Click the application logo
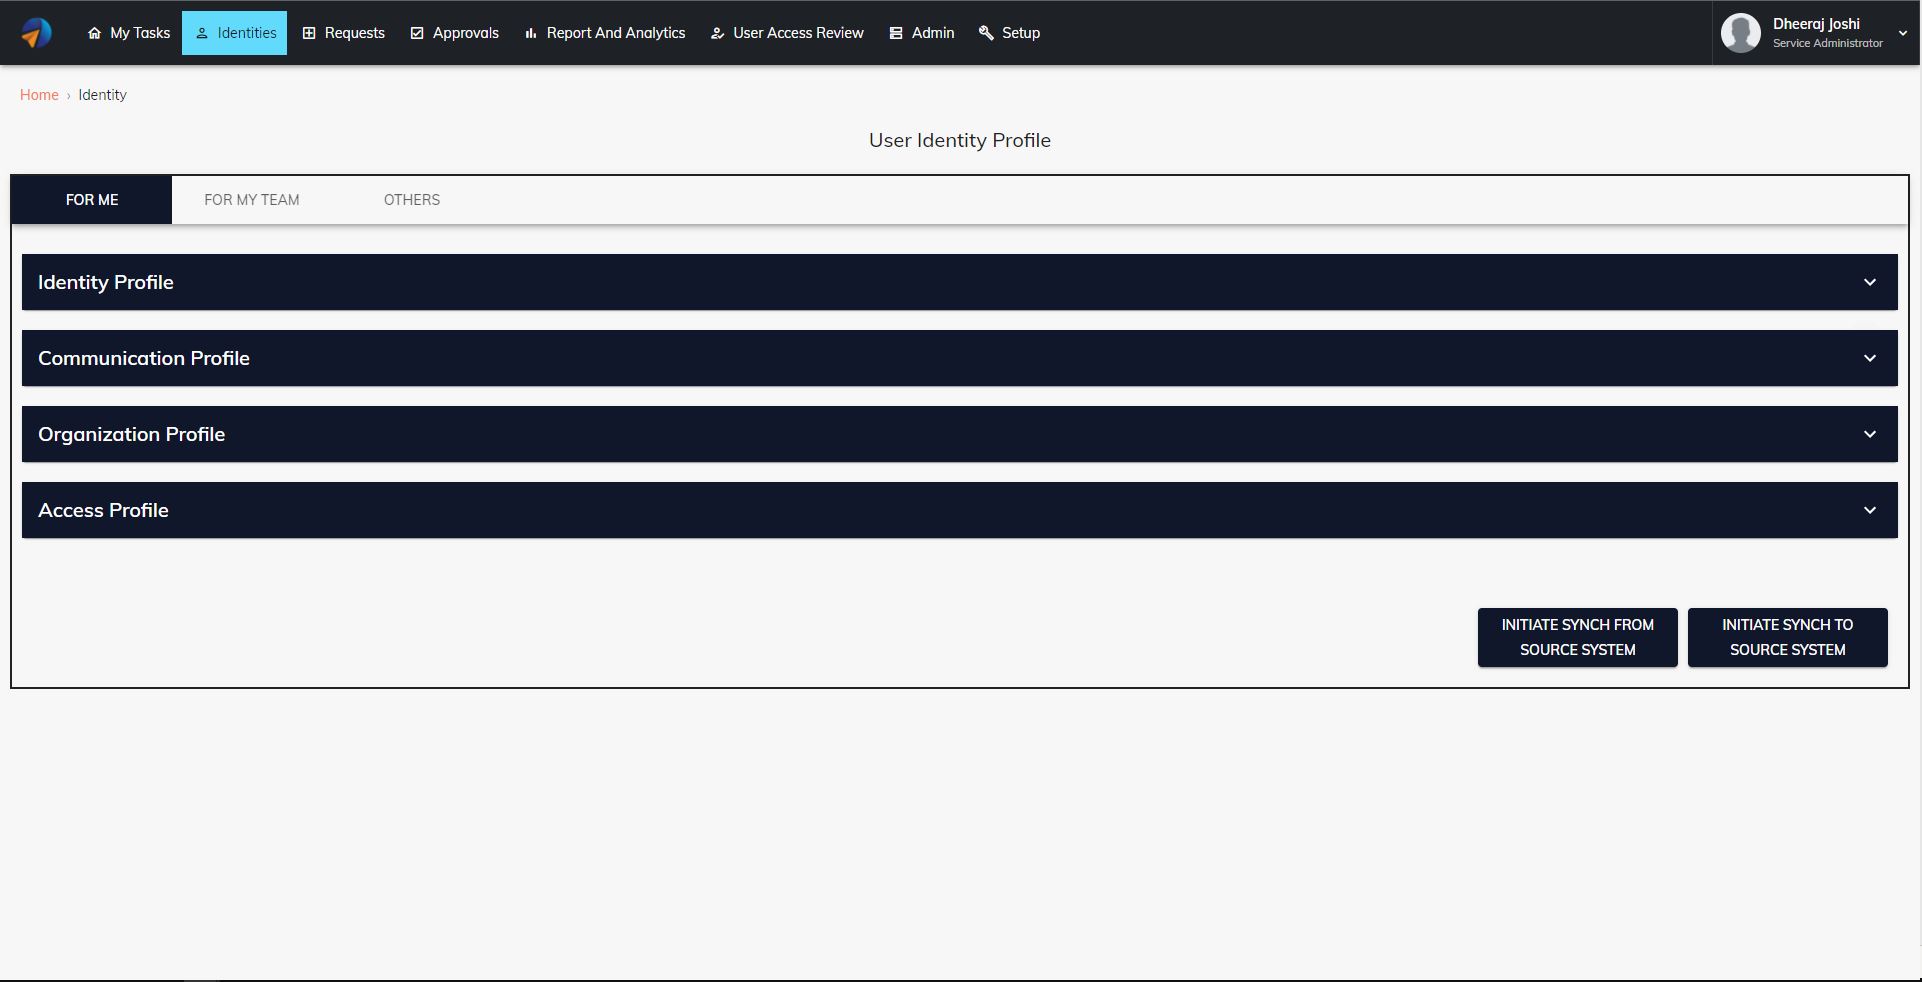 tap(37, 32)
